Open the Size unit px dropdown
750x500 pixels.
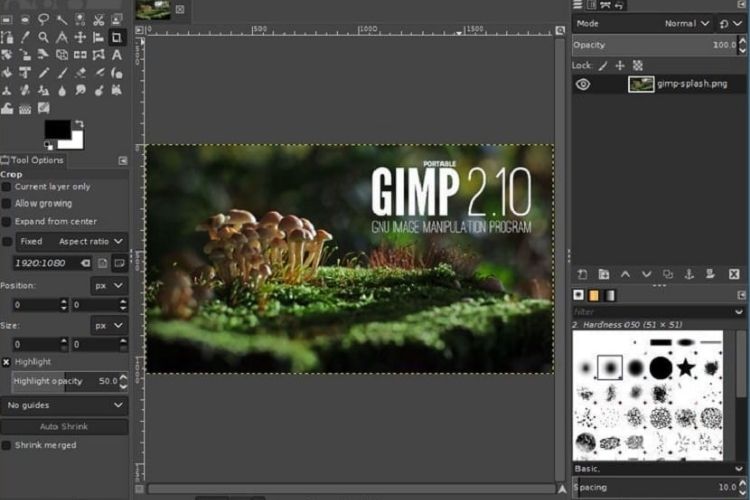coord(109,325)
